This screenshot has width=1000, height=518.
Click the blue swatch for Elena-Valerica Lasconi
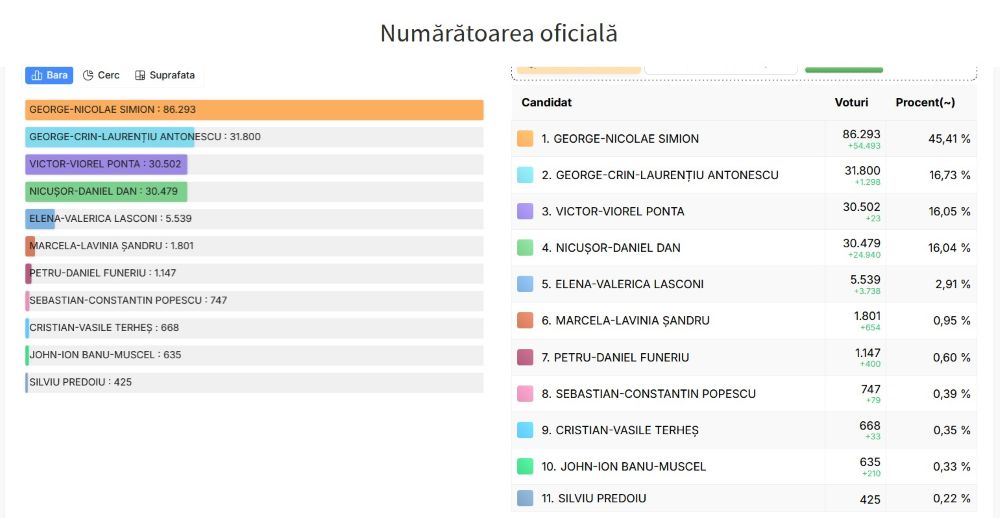[x=525, y=284]
